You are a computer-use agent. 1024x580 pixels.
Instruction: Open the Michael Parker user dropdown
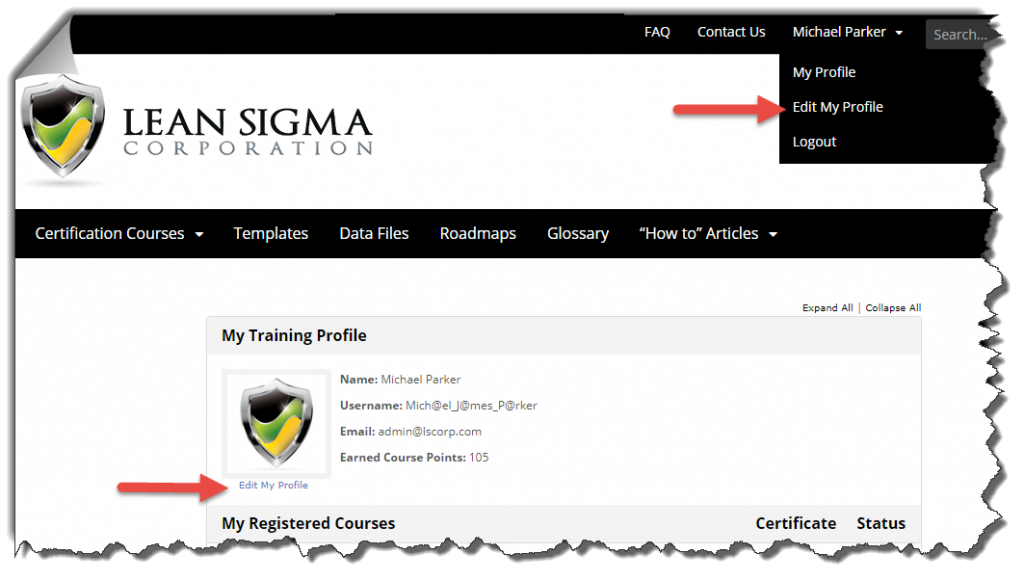point(847,32)
